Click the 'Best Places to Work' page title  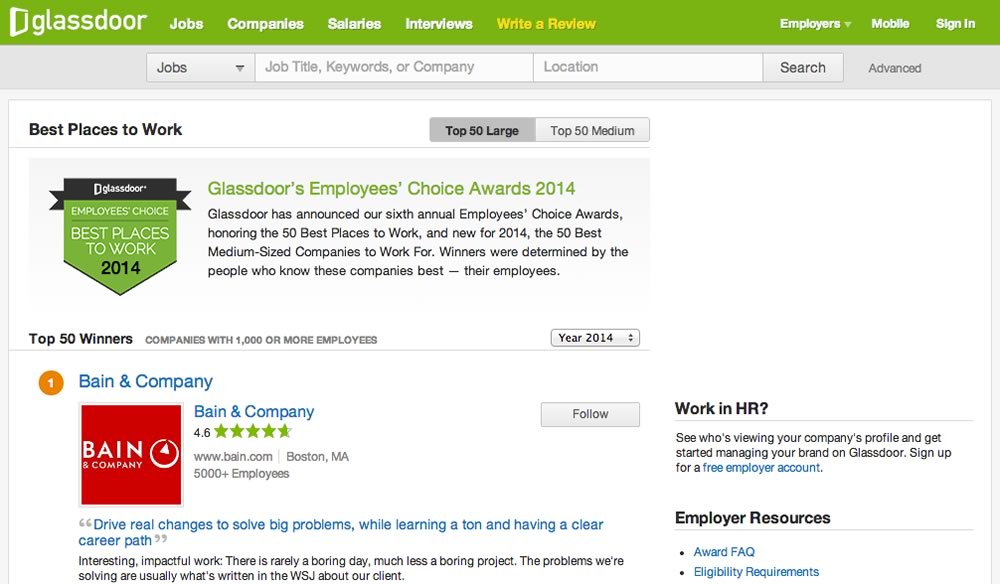tap(105, 129)
